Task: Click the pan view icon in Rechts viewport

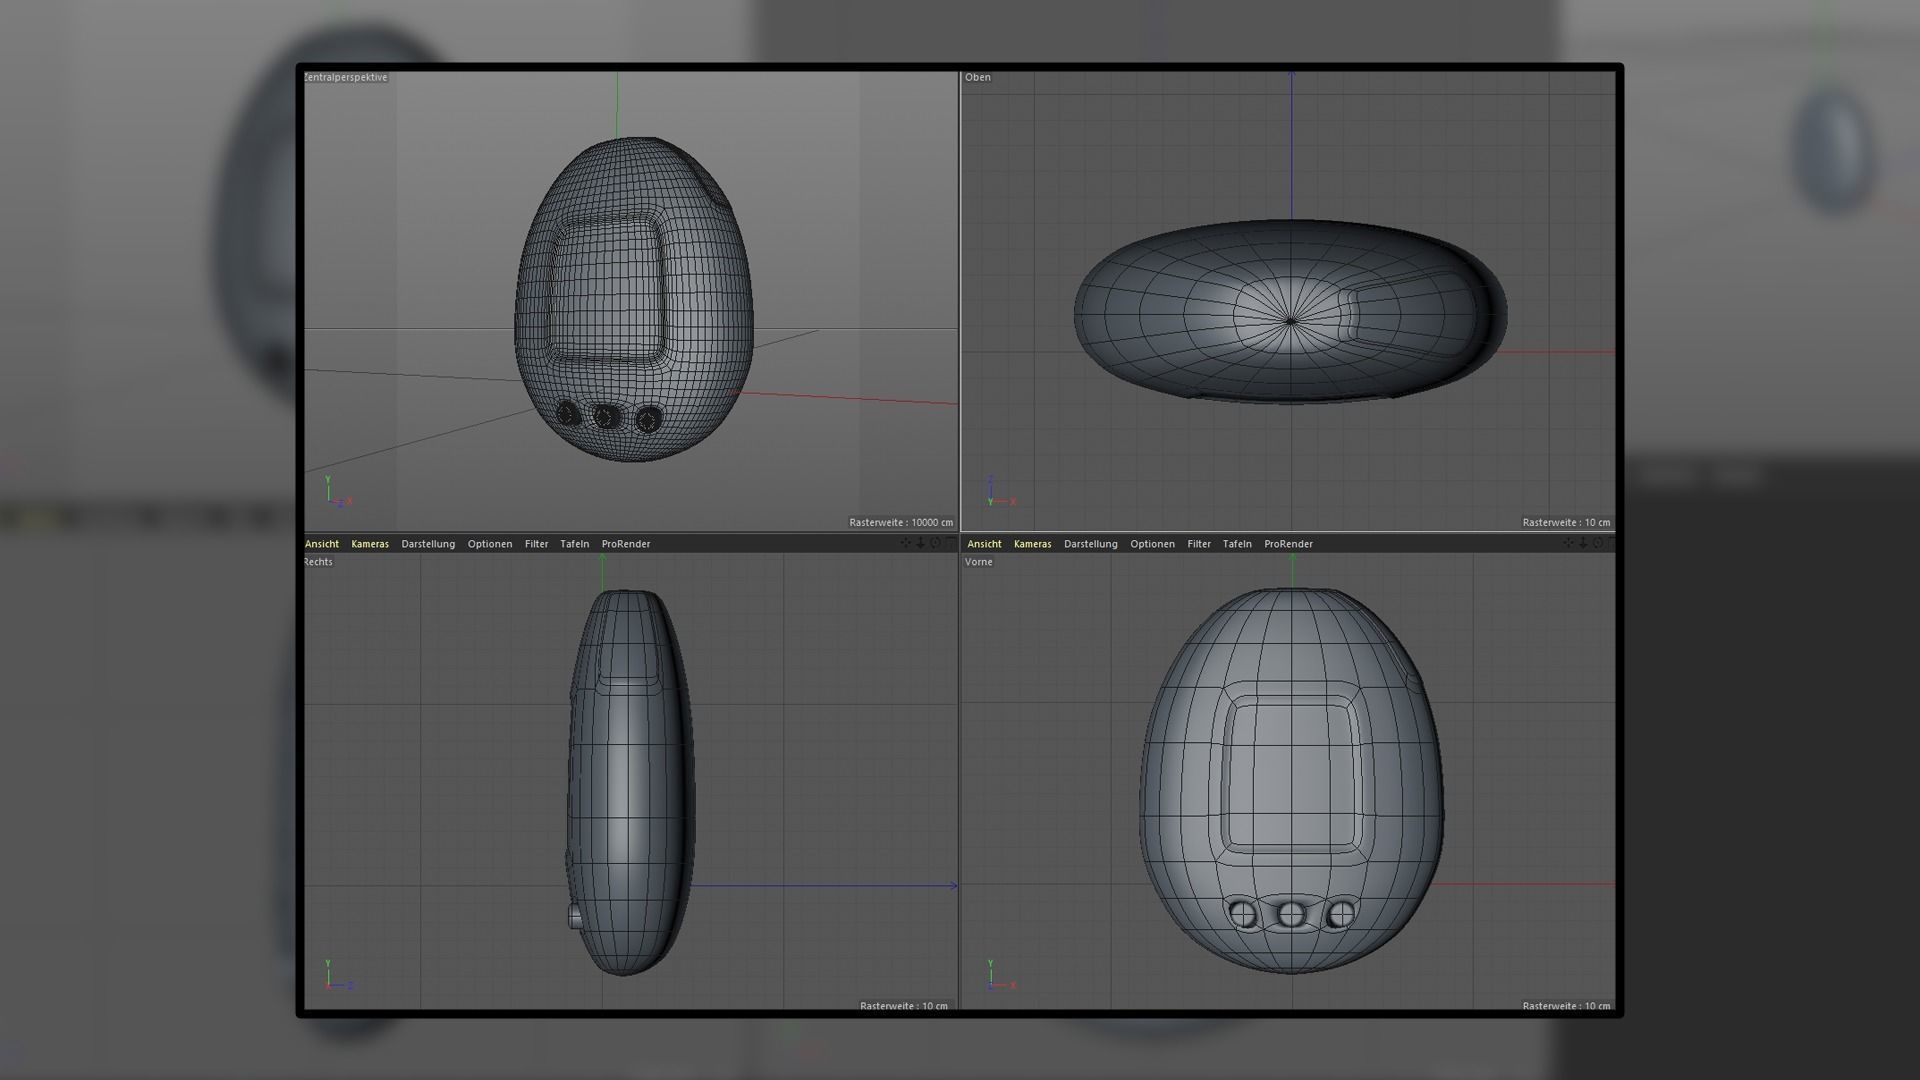Action: tap(905, 543)
